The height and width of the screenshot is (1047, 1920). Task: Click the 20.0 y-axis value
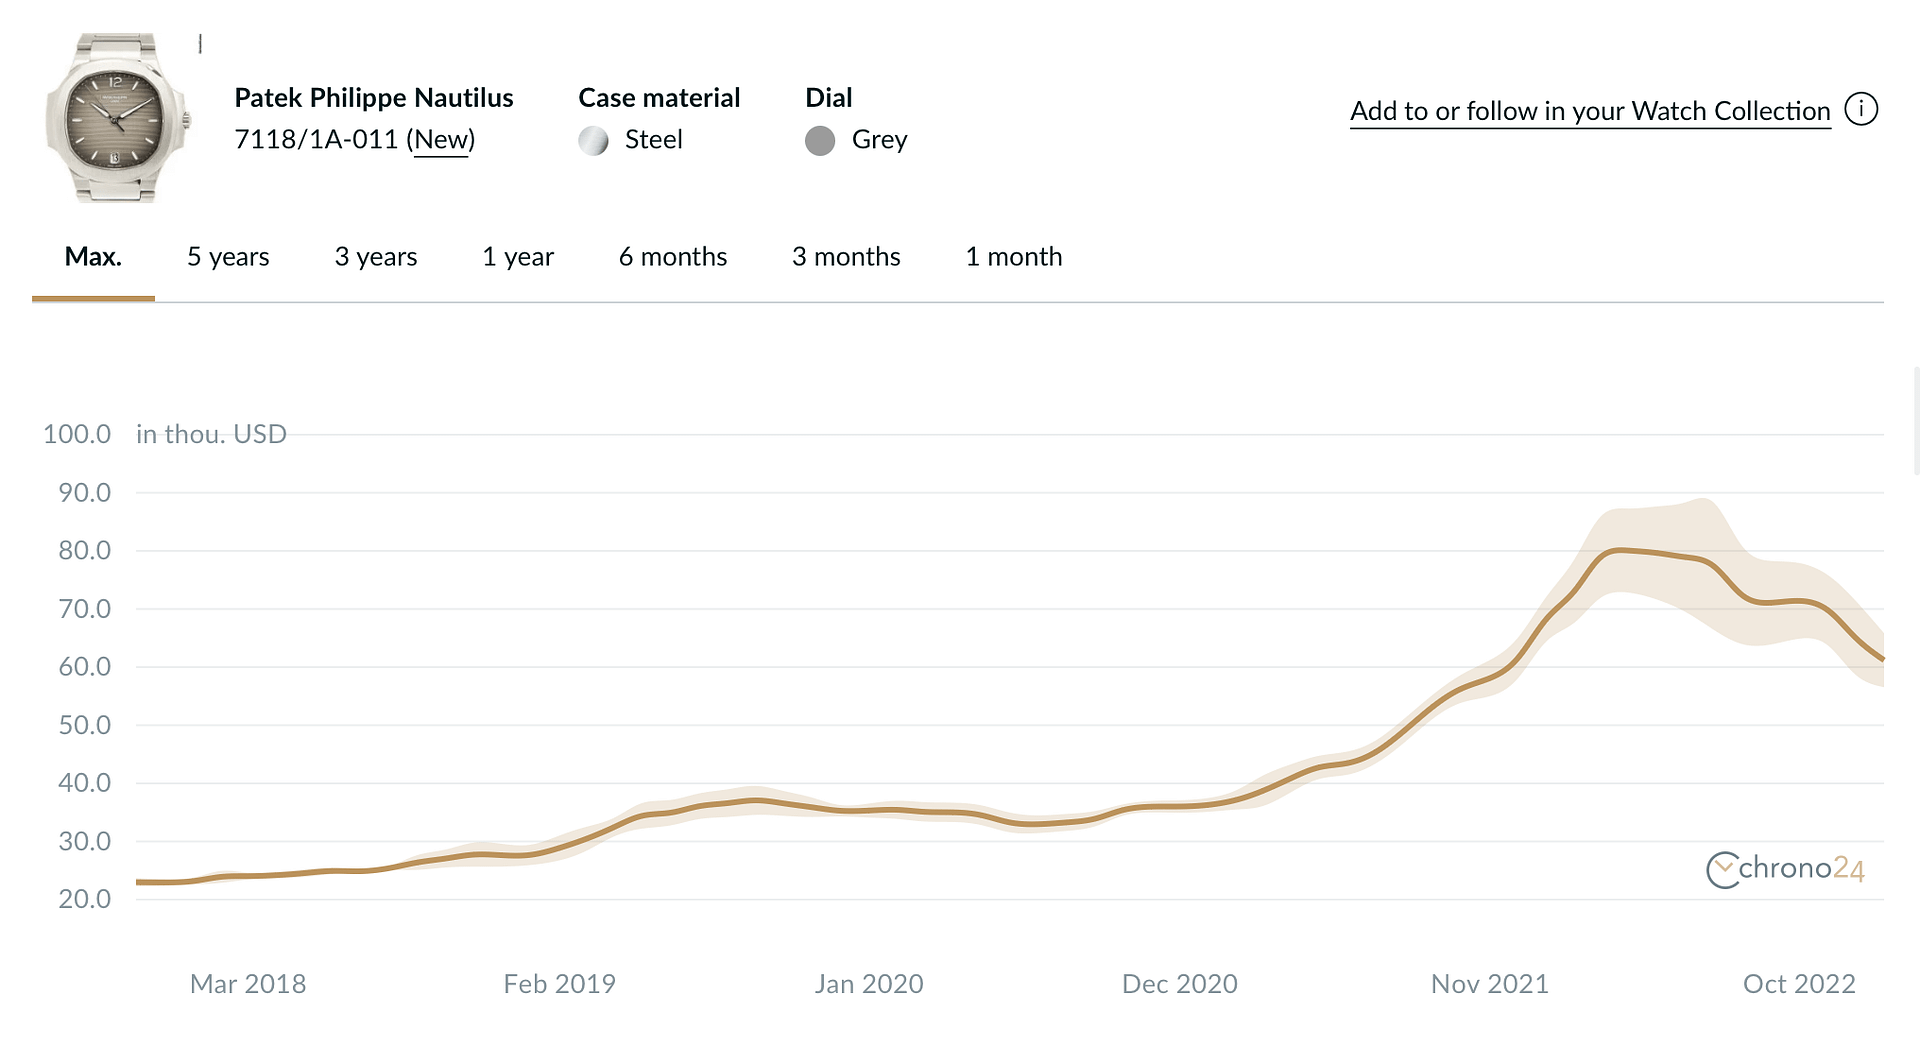pyautogui.click(x=85, y=899)
